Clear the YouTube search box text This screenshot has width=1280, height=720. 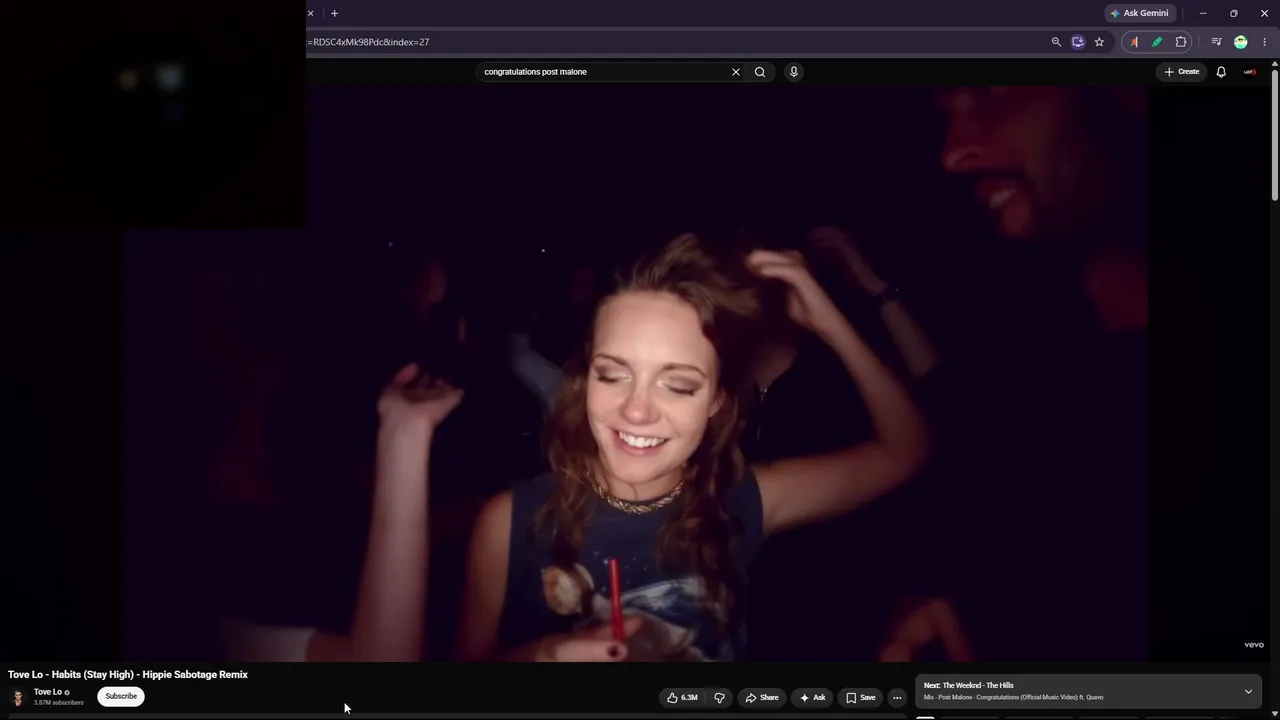click(x=736, y=72)
